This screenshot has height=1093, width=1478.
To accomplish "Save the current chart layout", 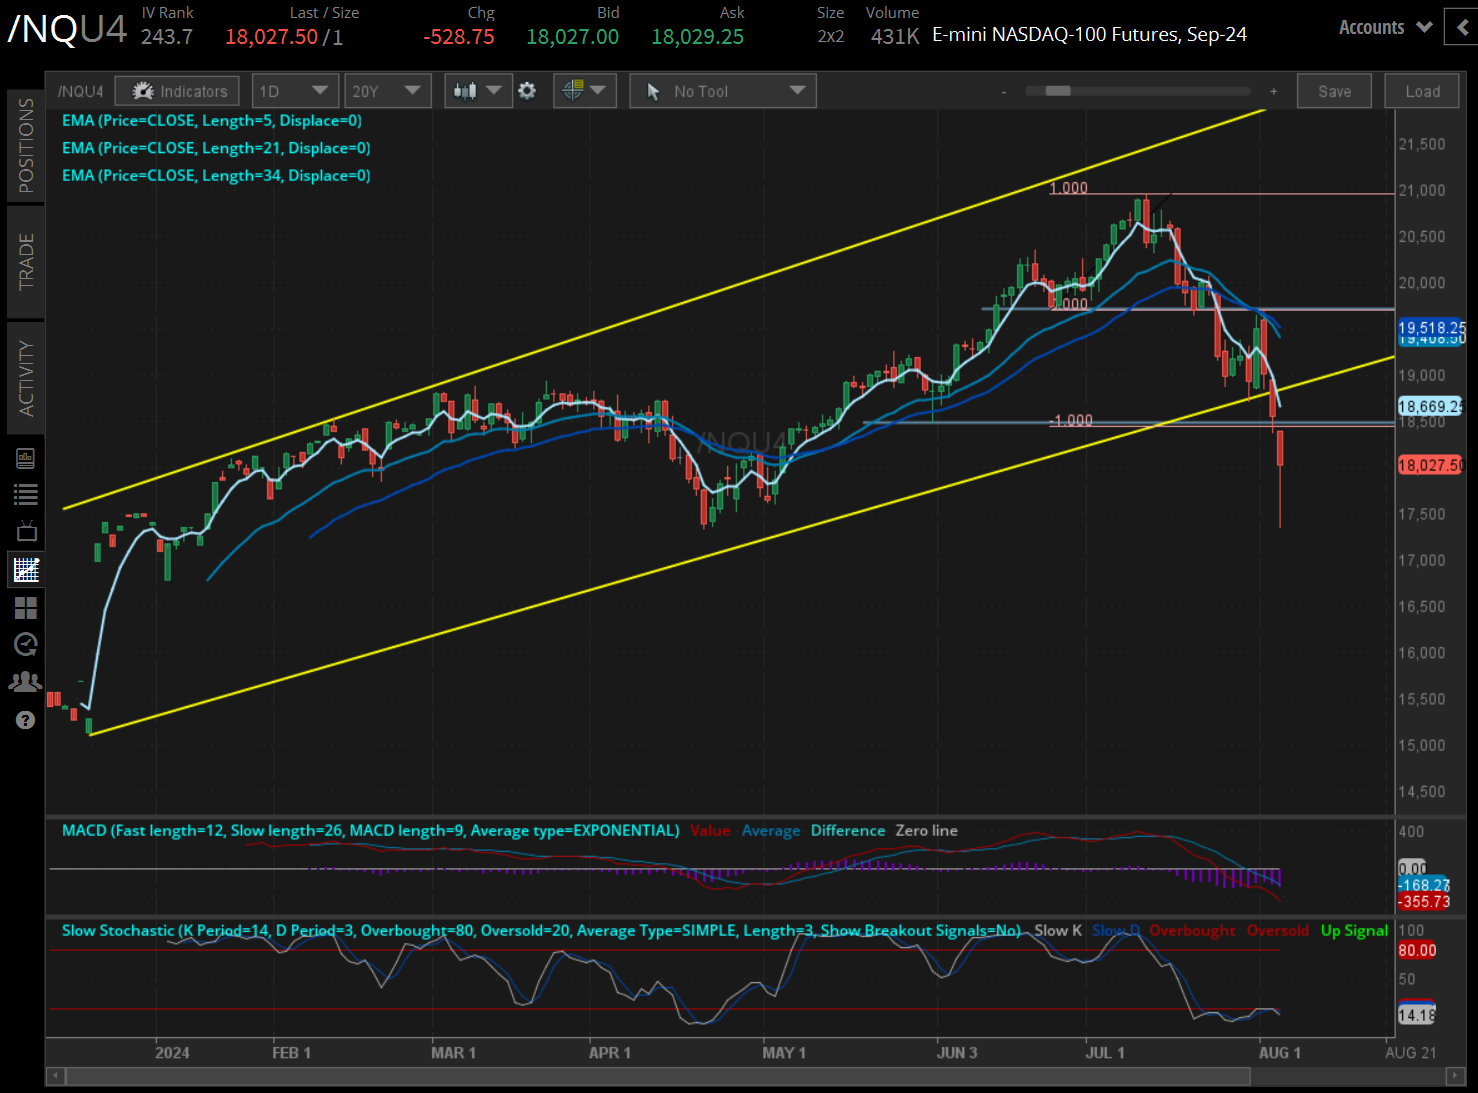I will 1334,90.
